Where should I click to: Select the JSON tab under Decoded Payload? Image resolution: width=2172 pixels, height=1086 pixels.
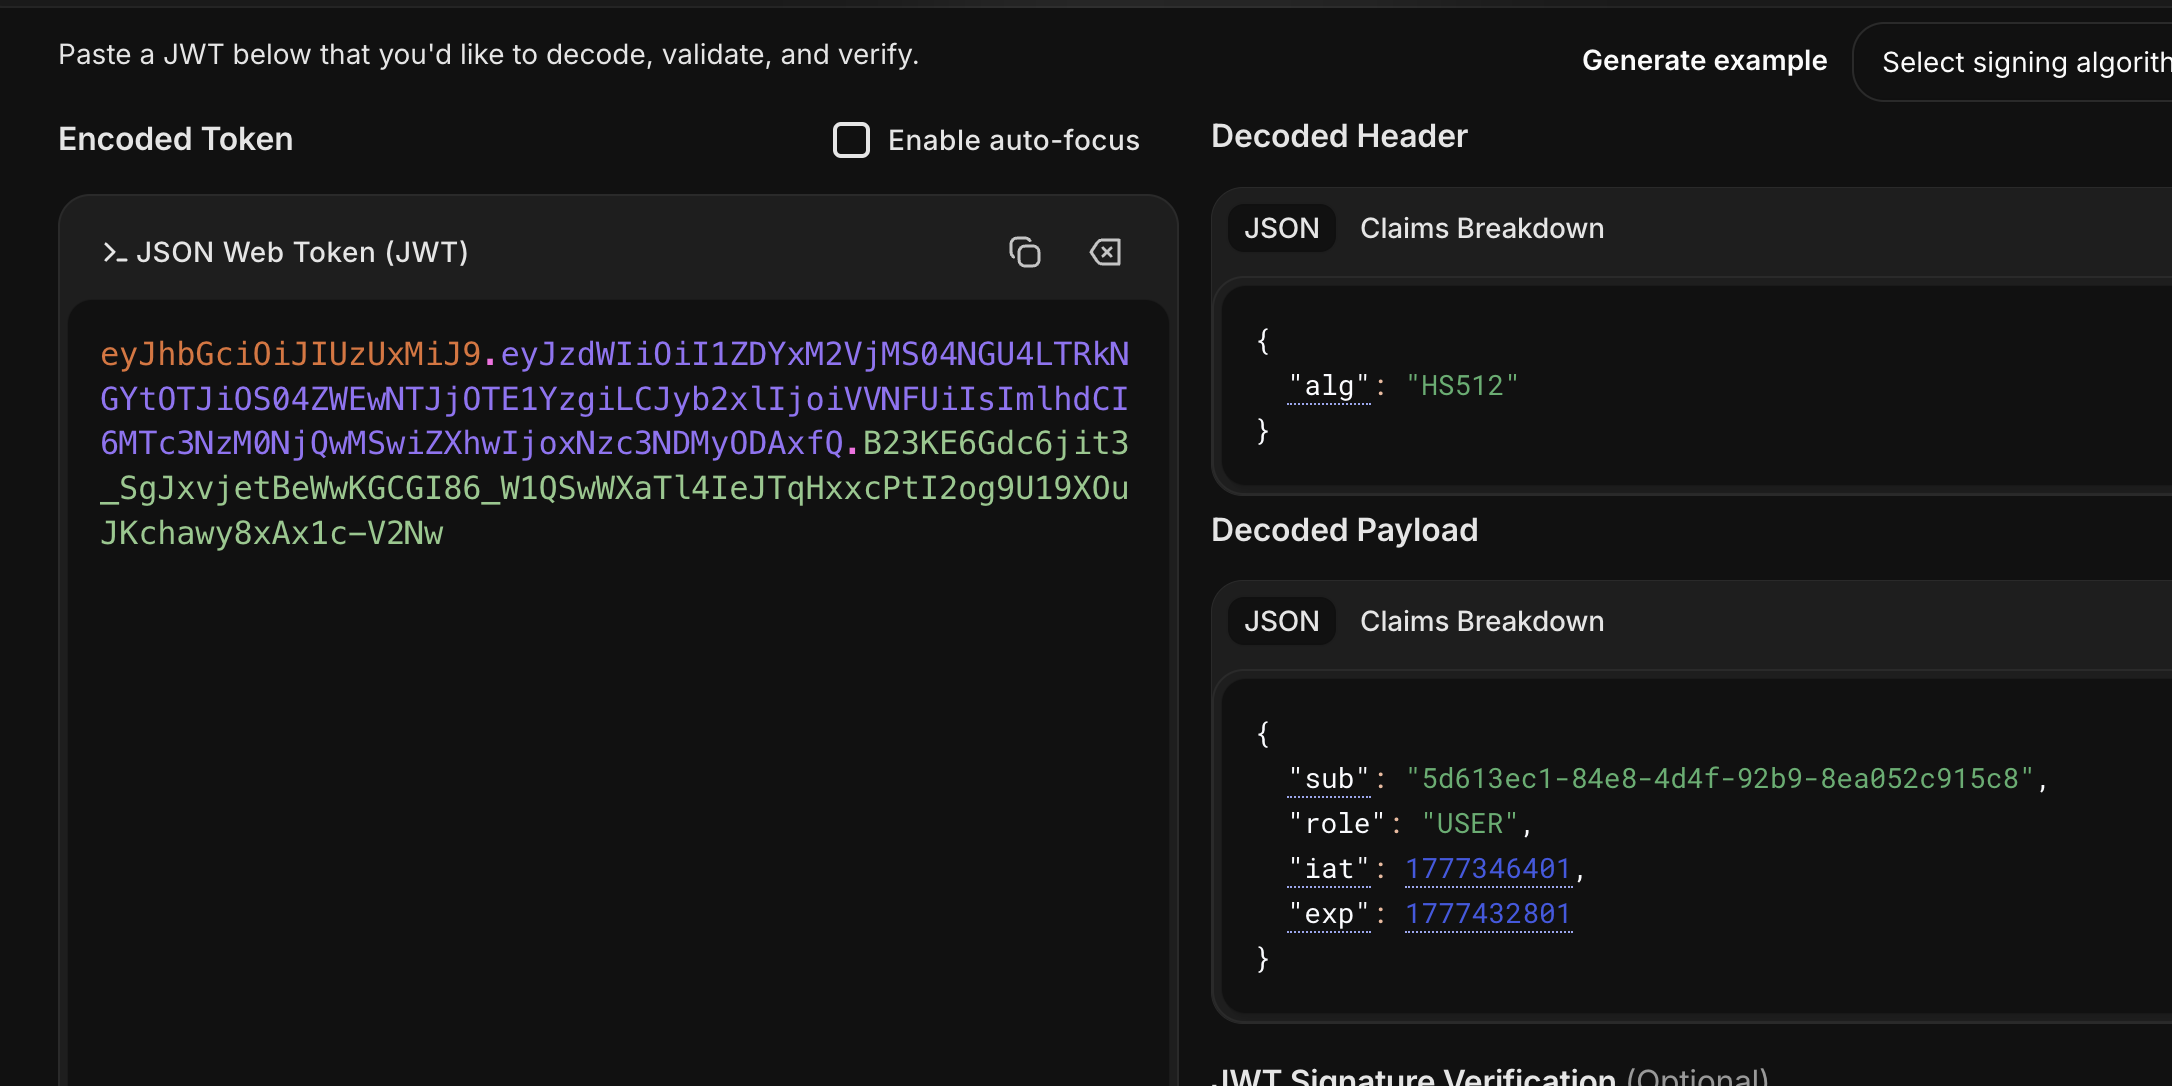(x=1282, y=621)
